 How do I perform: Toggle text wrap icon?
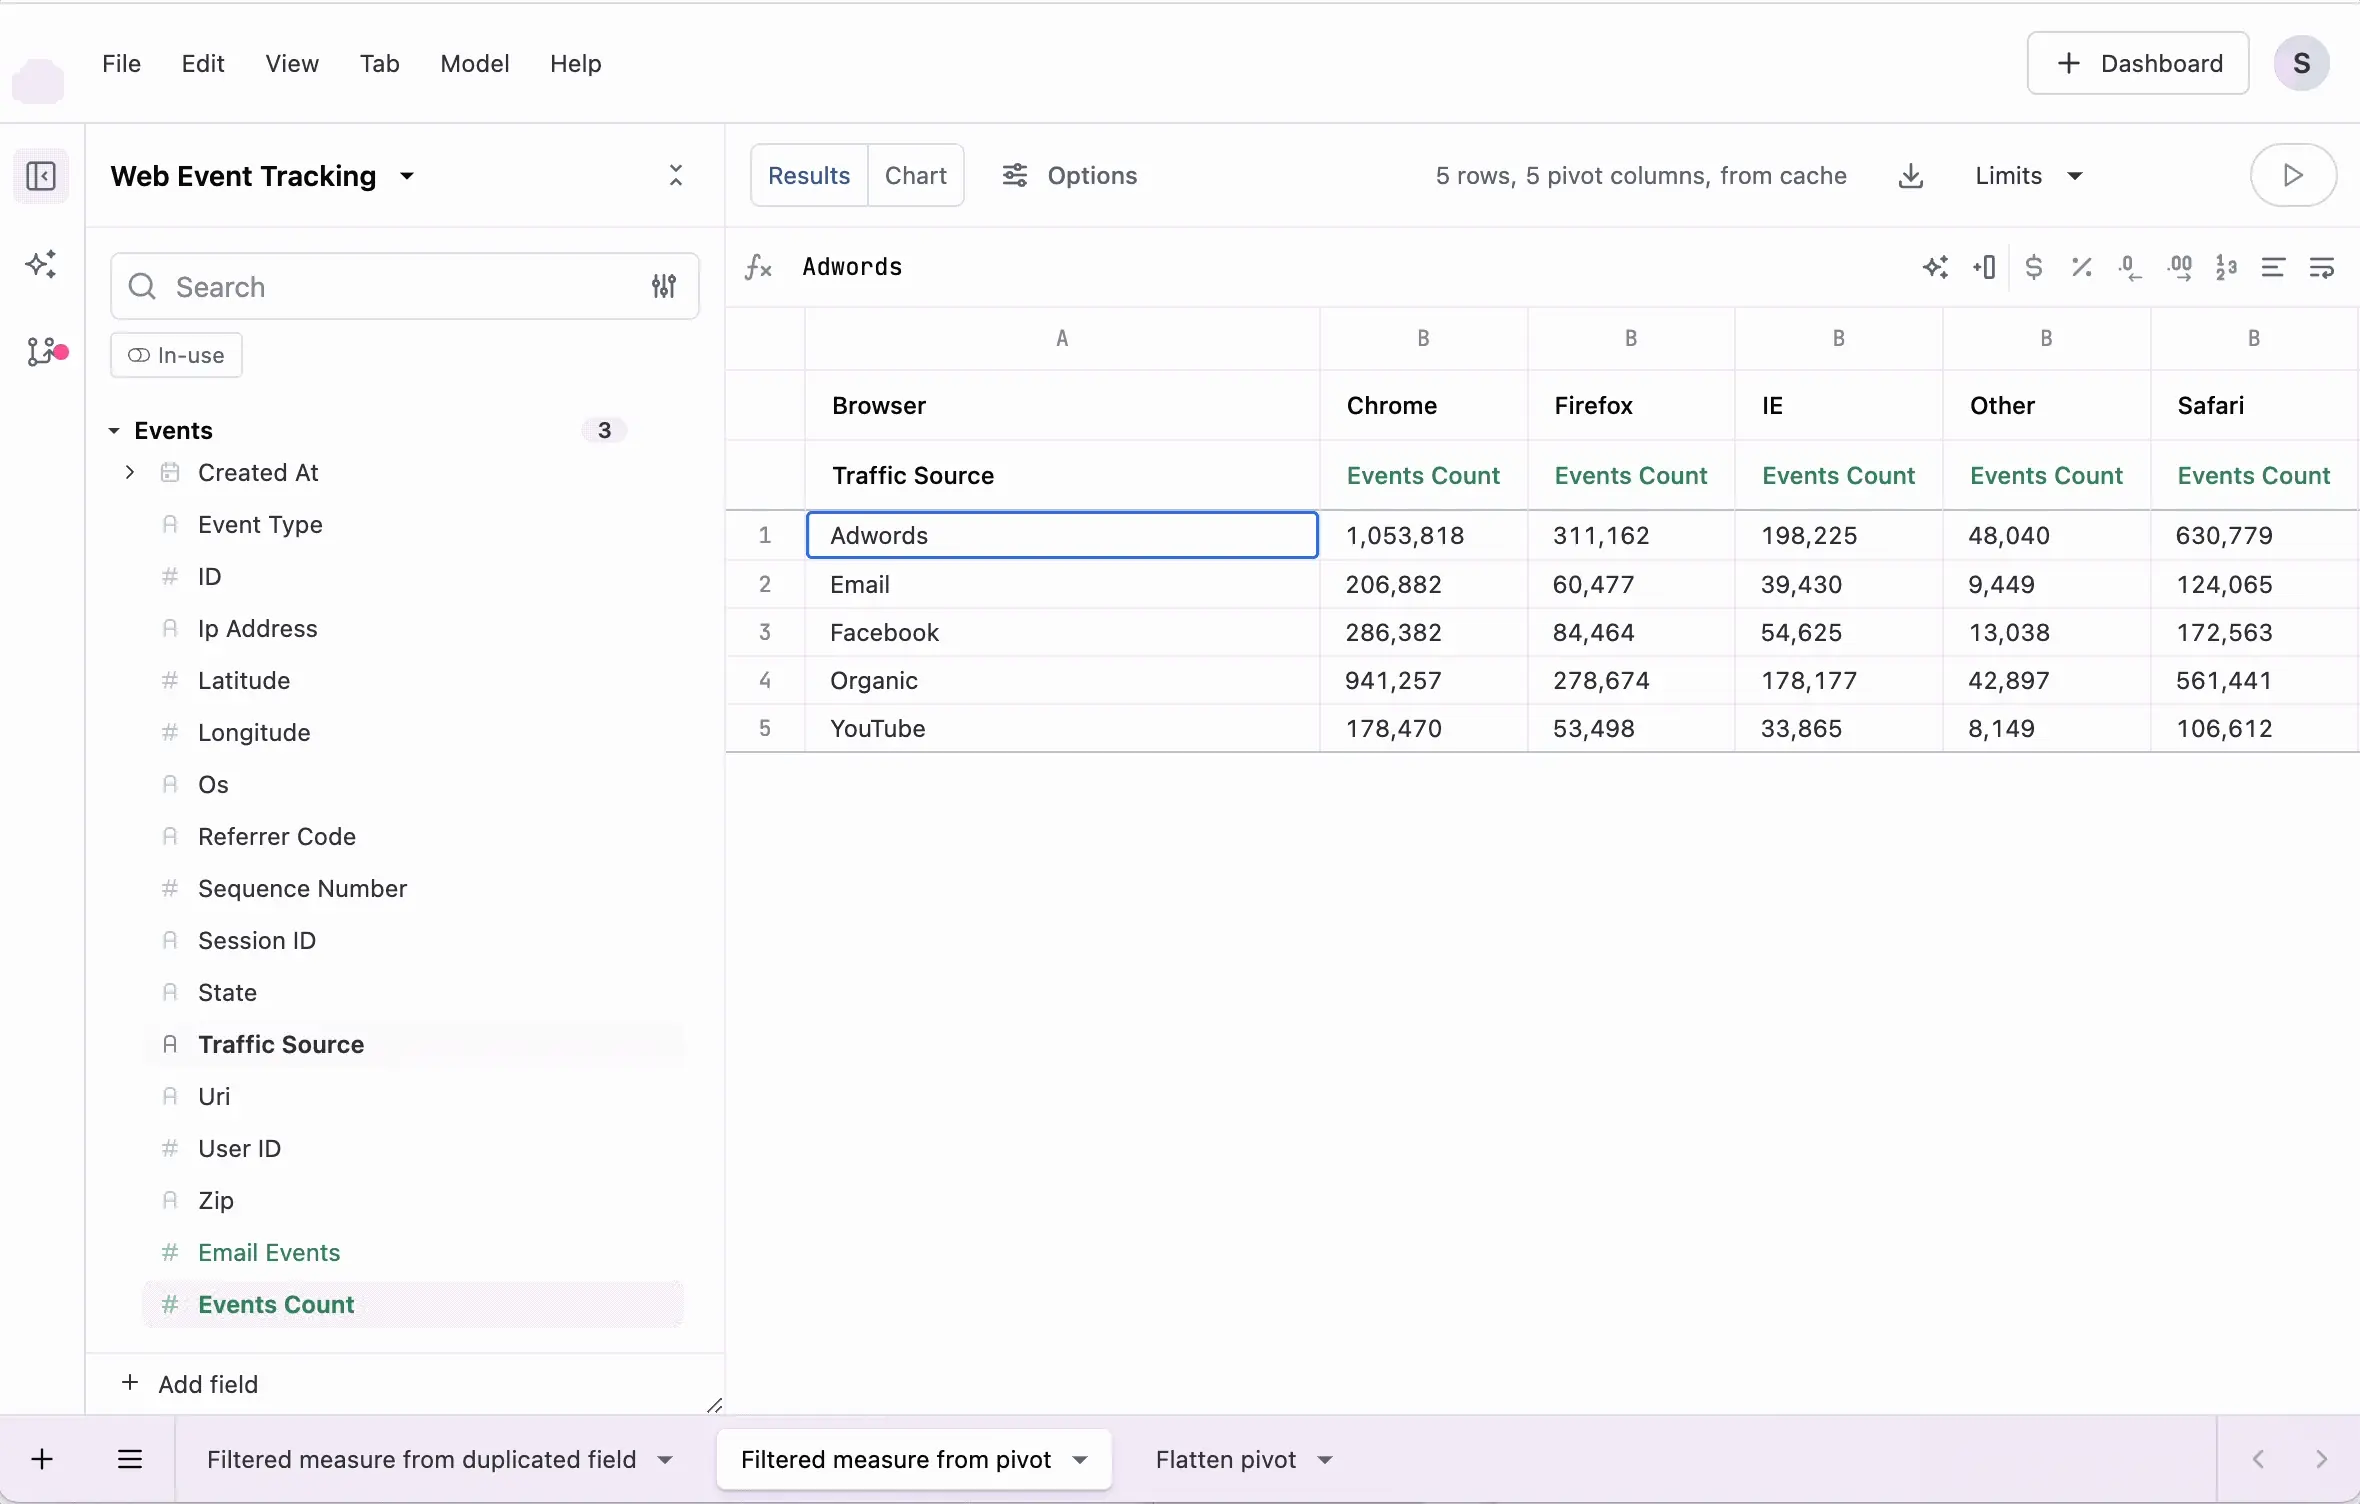pos(2321,267)
